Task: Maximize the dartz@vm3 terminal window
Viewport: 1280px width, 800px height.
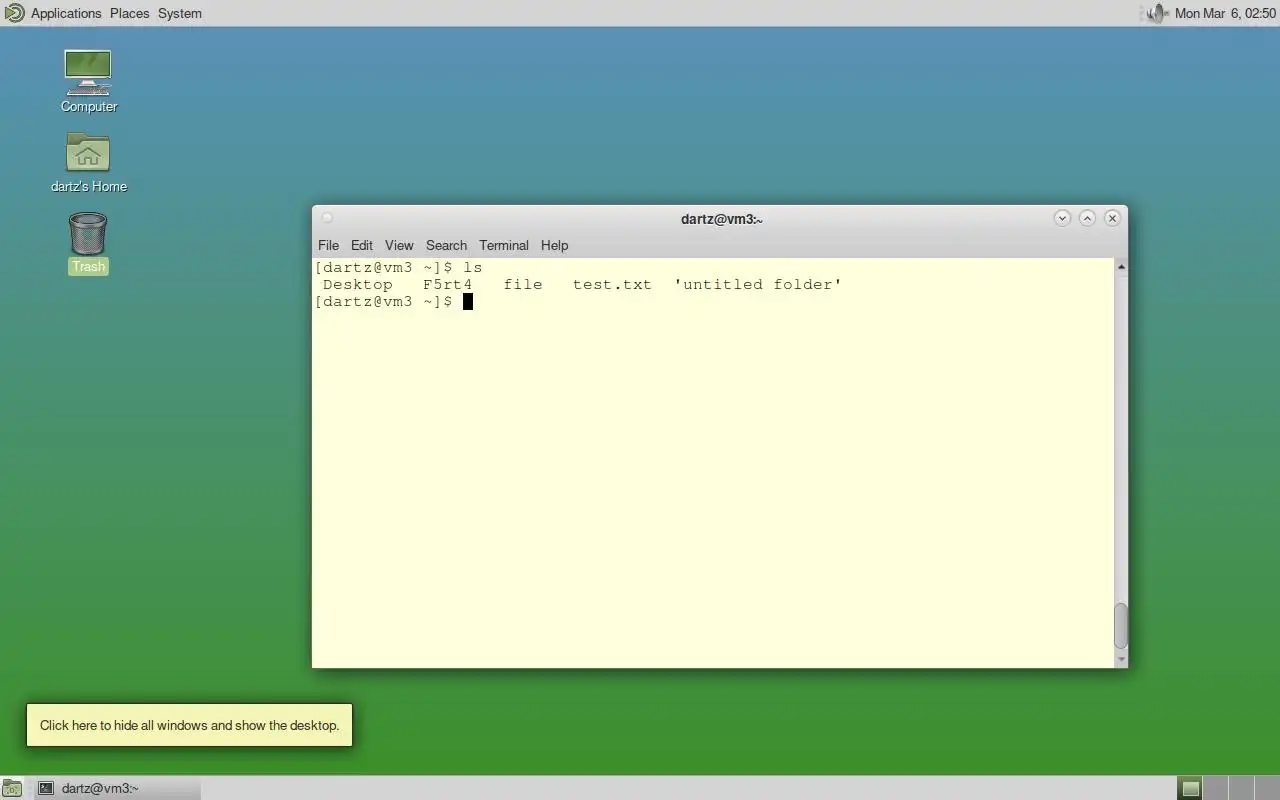Action: pos(1087,218)
